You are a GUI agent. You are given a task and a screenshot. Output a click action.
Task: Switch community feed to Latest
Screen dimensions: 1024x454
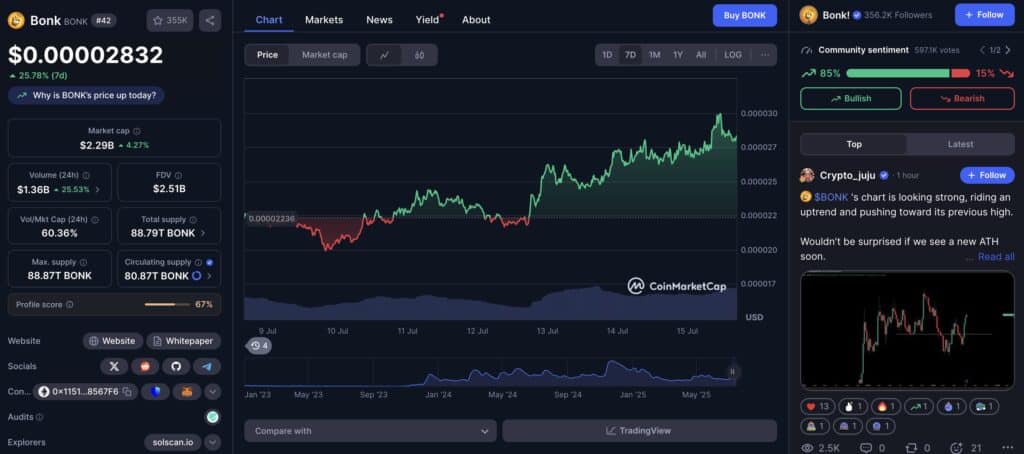click(x=960, y=144)
